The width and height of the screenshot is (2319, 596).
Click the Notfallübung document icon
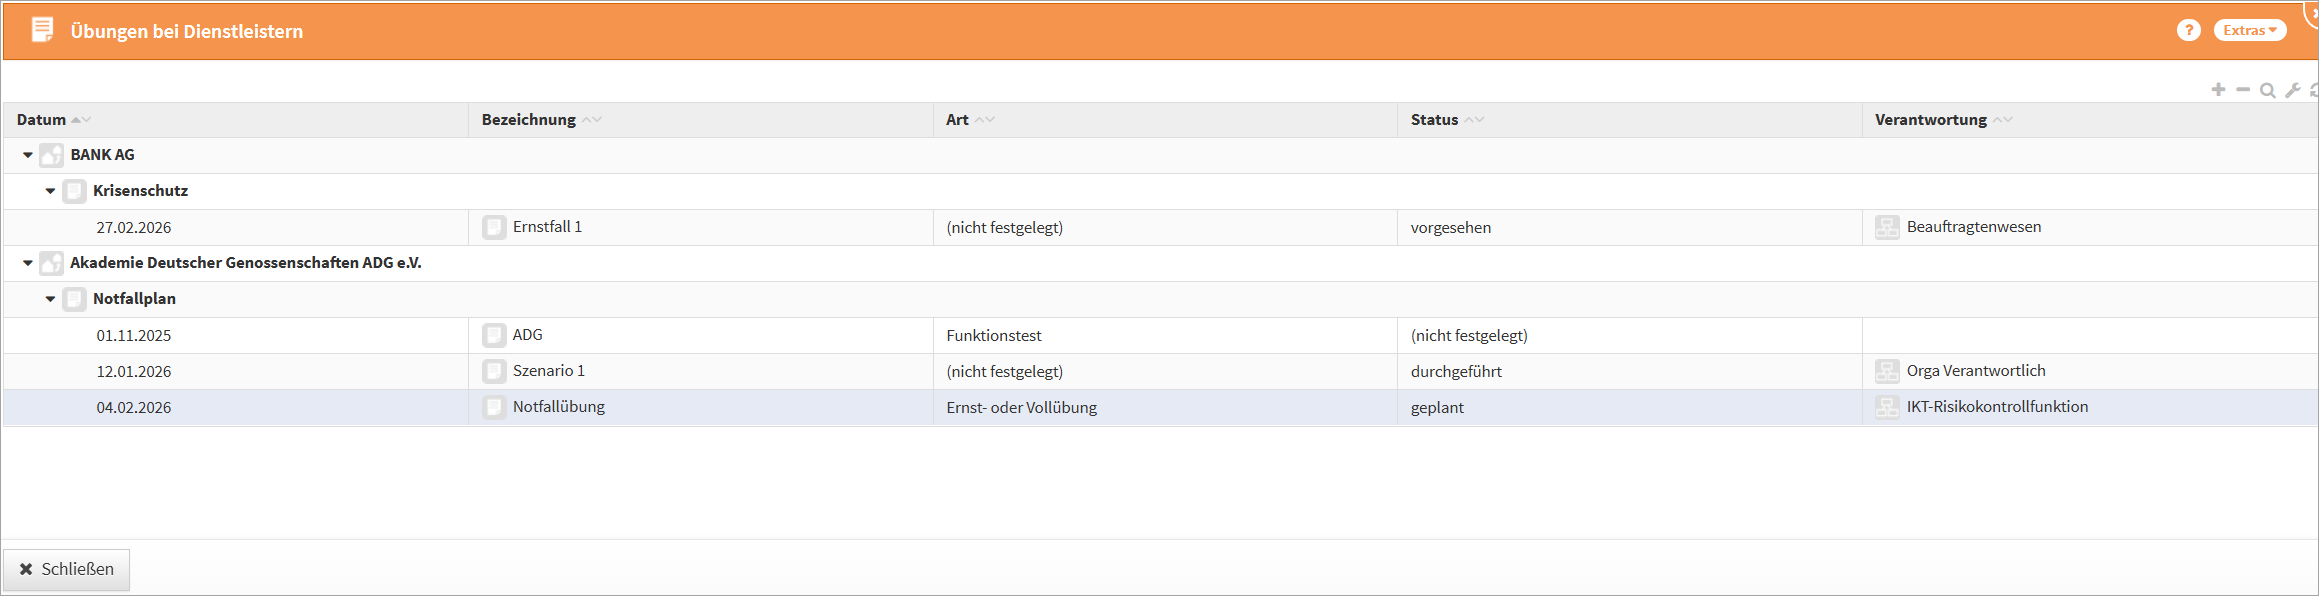tap(494, 407)
